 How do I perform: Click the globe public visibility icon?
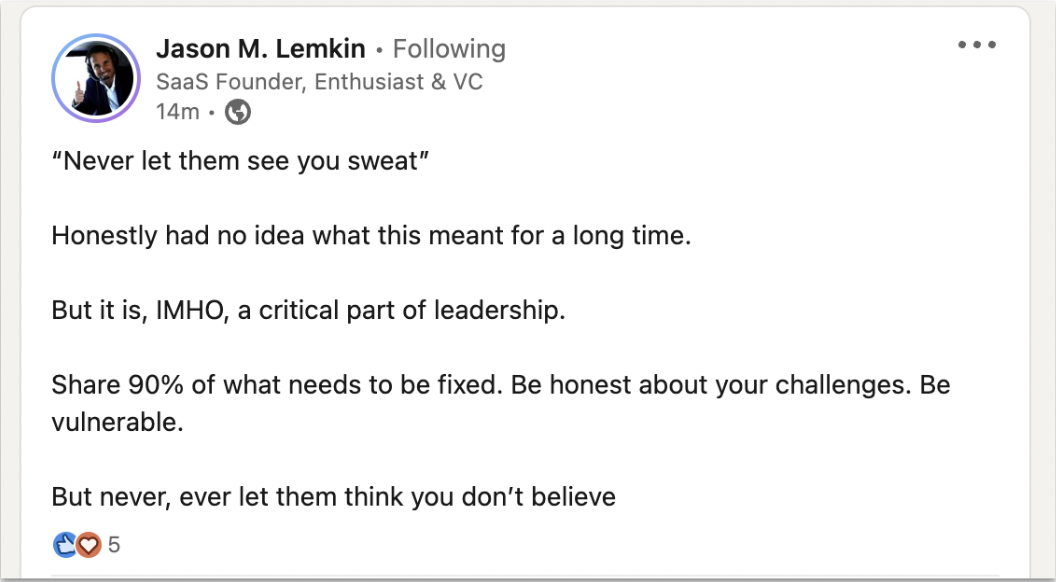point(238,112)
